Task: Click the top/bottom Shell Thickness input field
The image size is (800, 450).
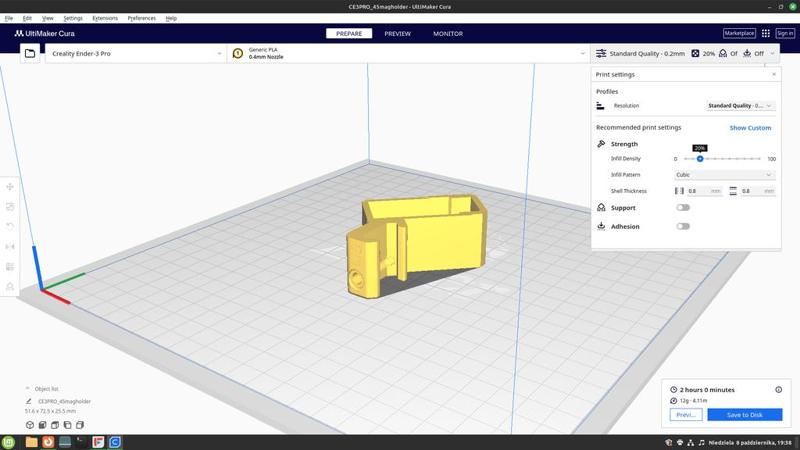Action: (x=758, y=191)
